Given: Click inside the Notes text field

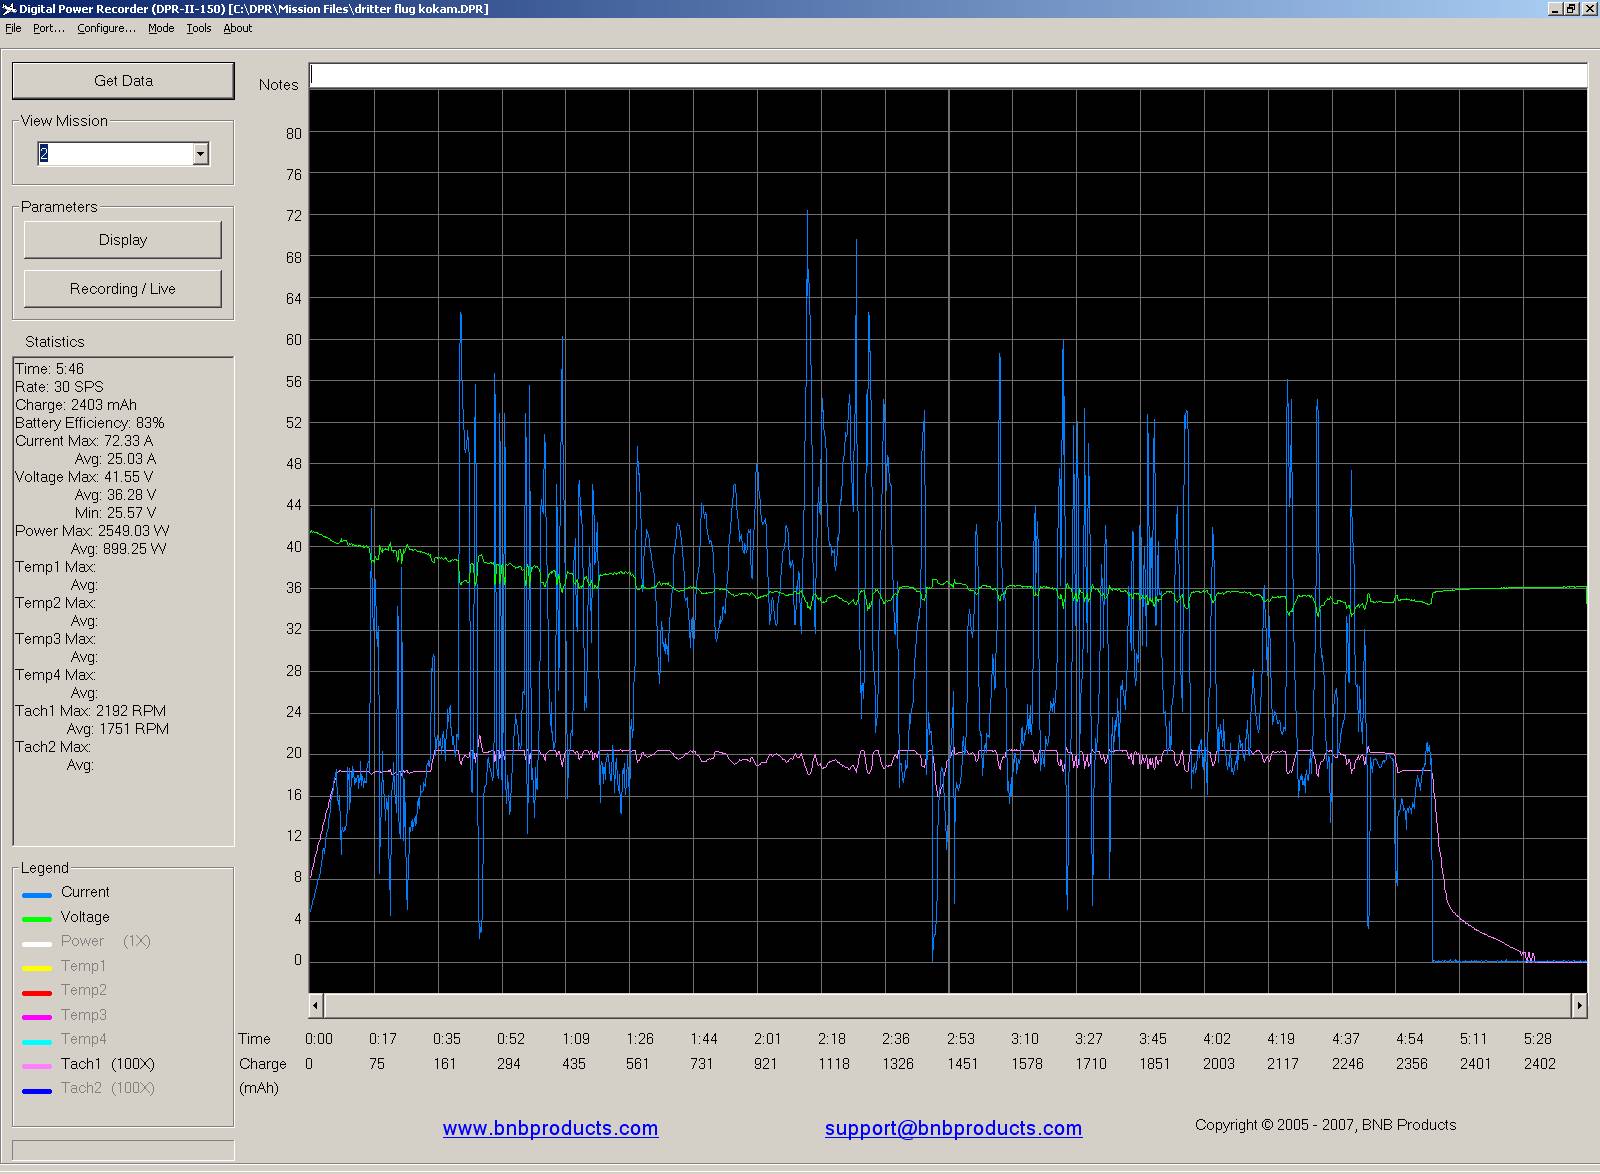Looking at the screenshot, I should (947, 76).
